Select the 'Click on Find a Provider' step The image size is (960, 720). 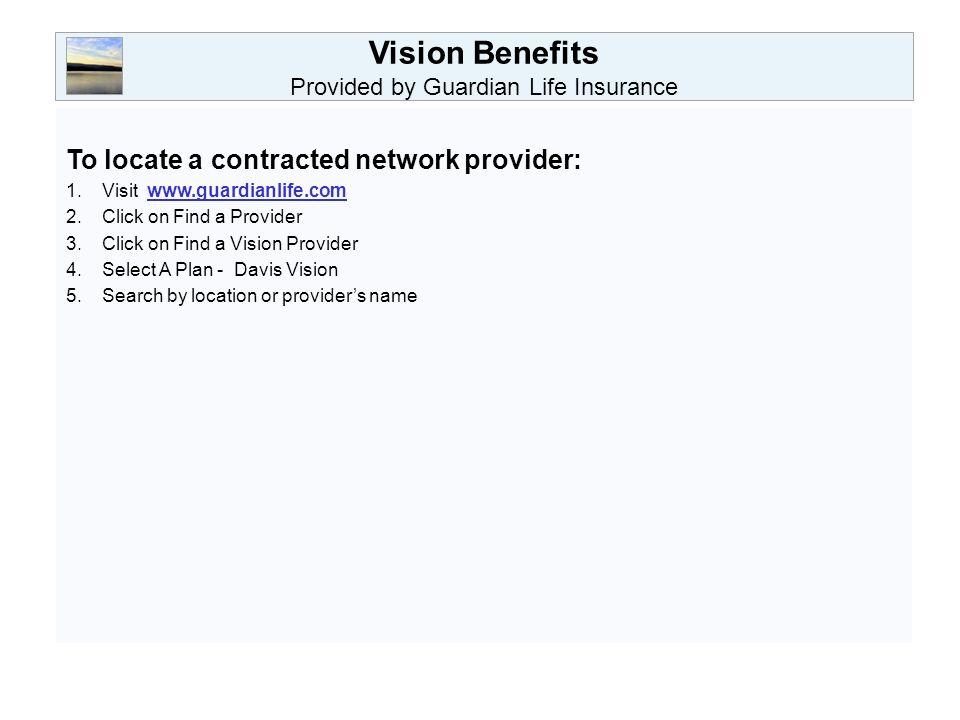(202, 217)
